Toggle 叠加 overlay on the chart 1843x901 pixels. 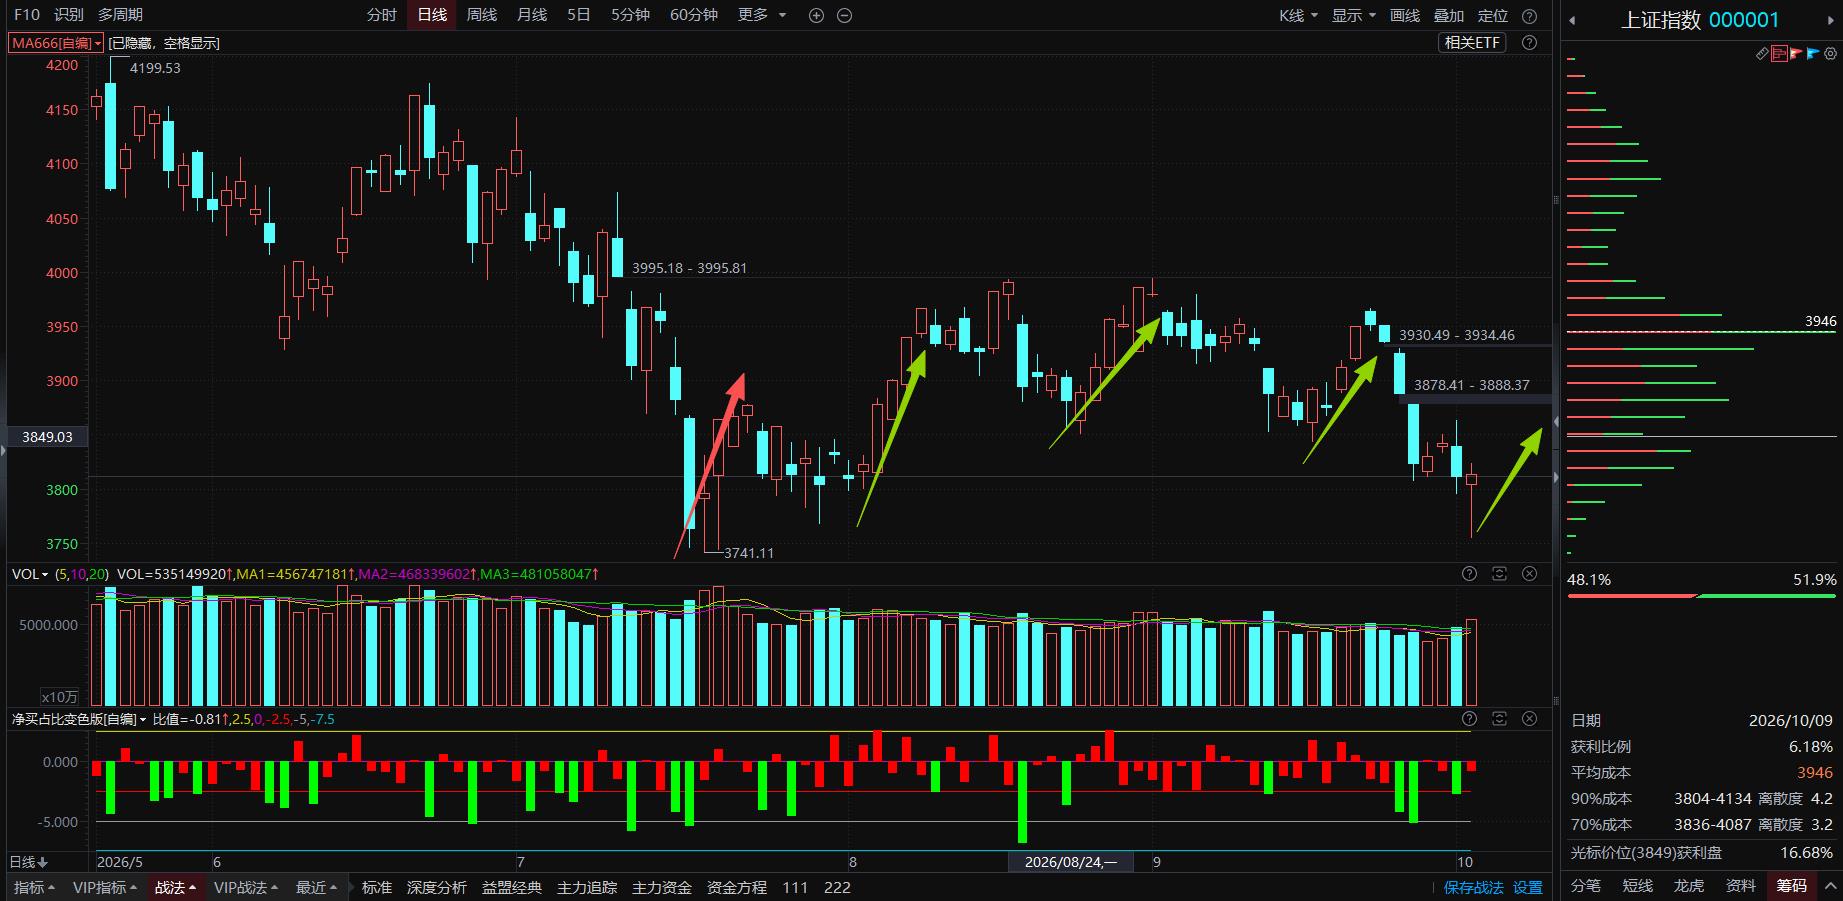[x=1449, y=15]
